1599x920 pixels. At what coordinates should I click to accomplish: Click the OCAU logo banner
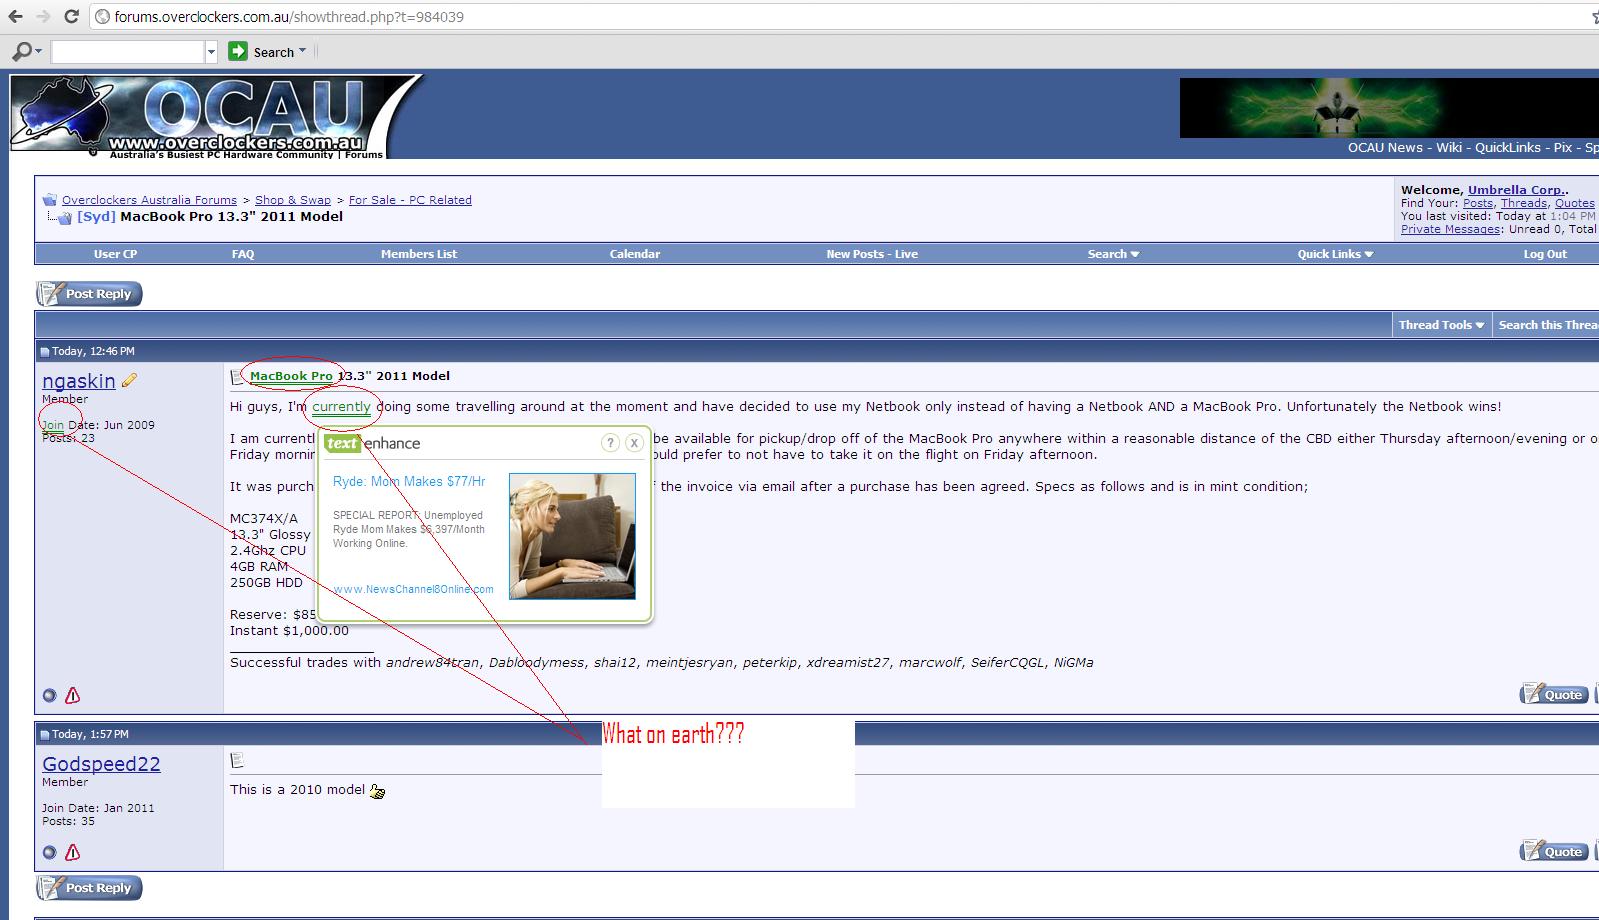[215, 117]
